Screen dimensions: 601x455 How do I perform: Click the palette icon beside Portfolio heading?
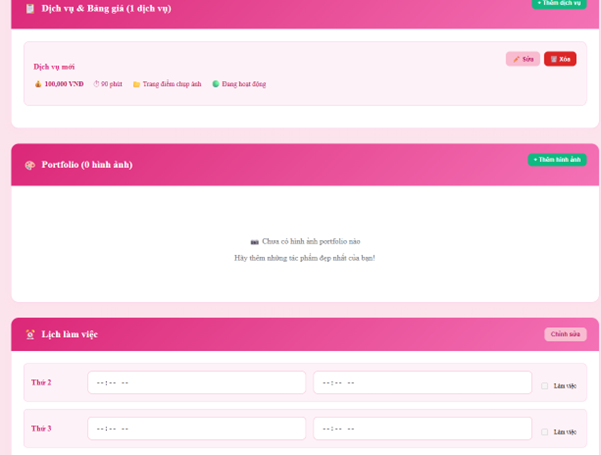(x=30, y=165)
